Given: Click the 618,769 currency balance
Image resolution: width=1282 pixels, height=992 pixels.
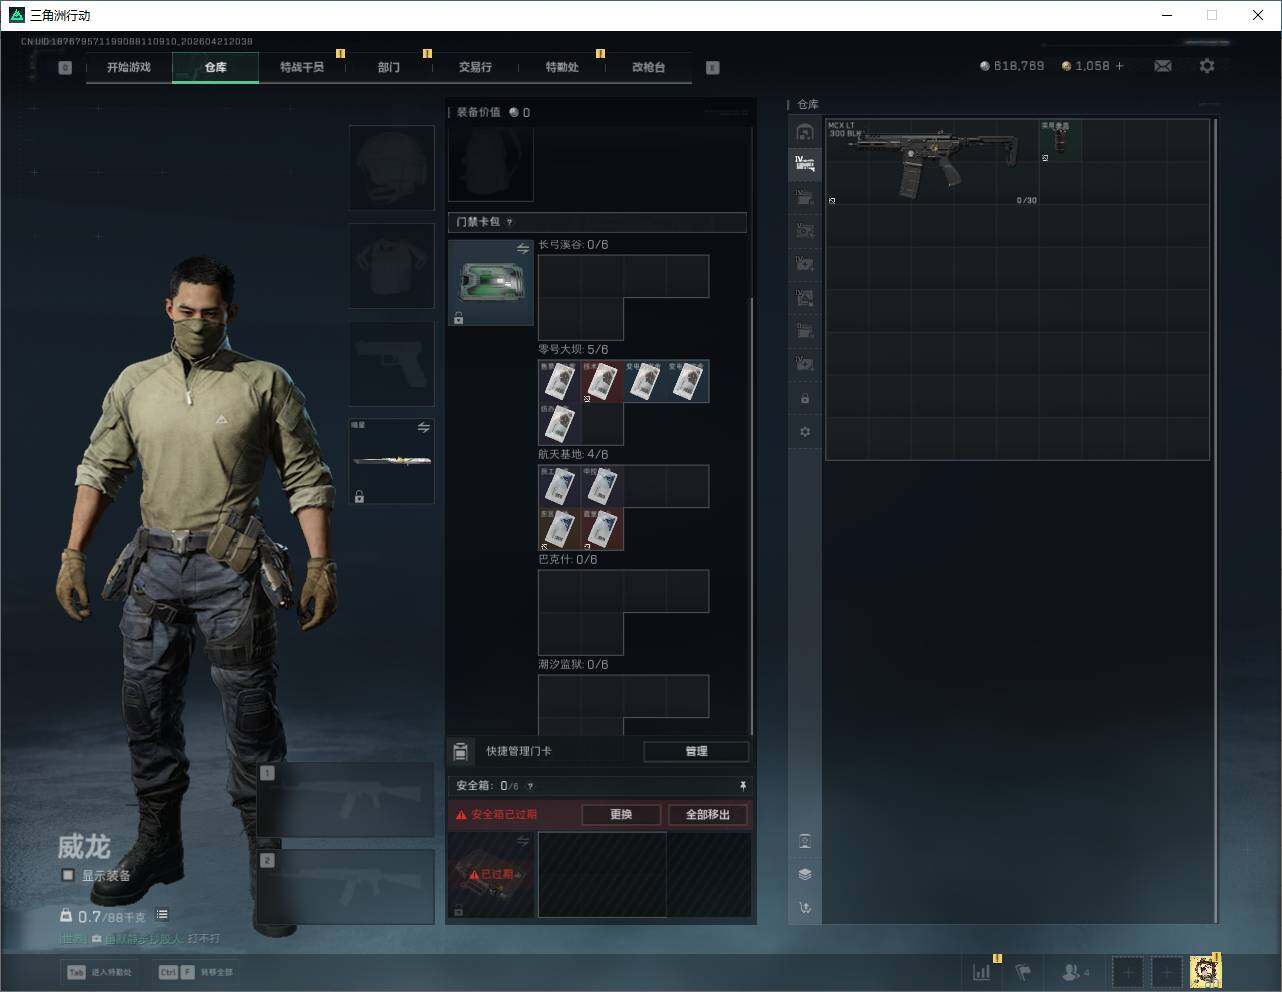Looking at the screenshot, I should tap(1012, 66).
